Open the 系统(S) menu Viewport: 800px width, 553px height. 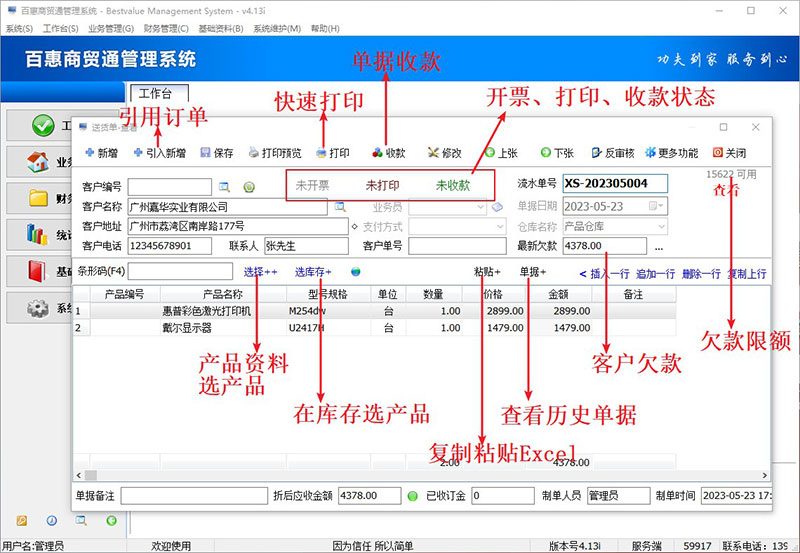pyautogui.click(x=19, y=29)
